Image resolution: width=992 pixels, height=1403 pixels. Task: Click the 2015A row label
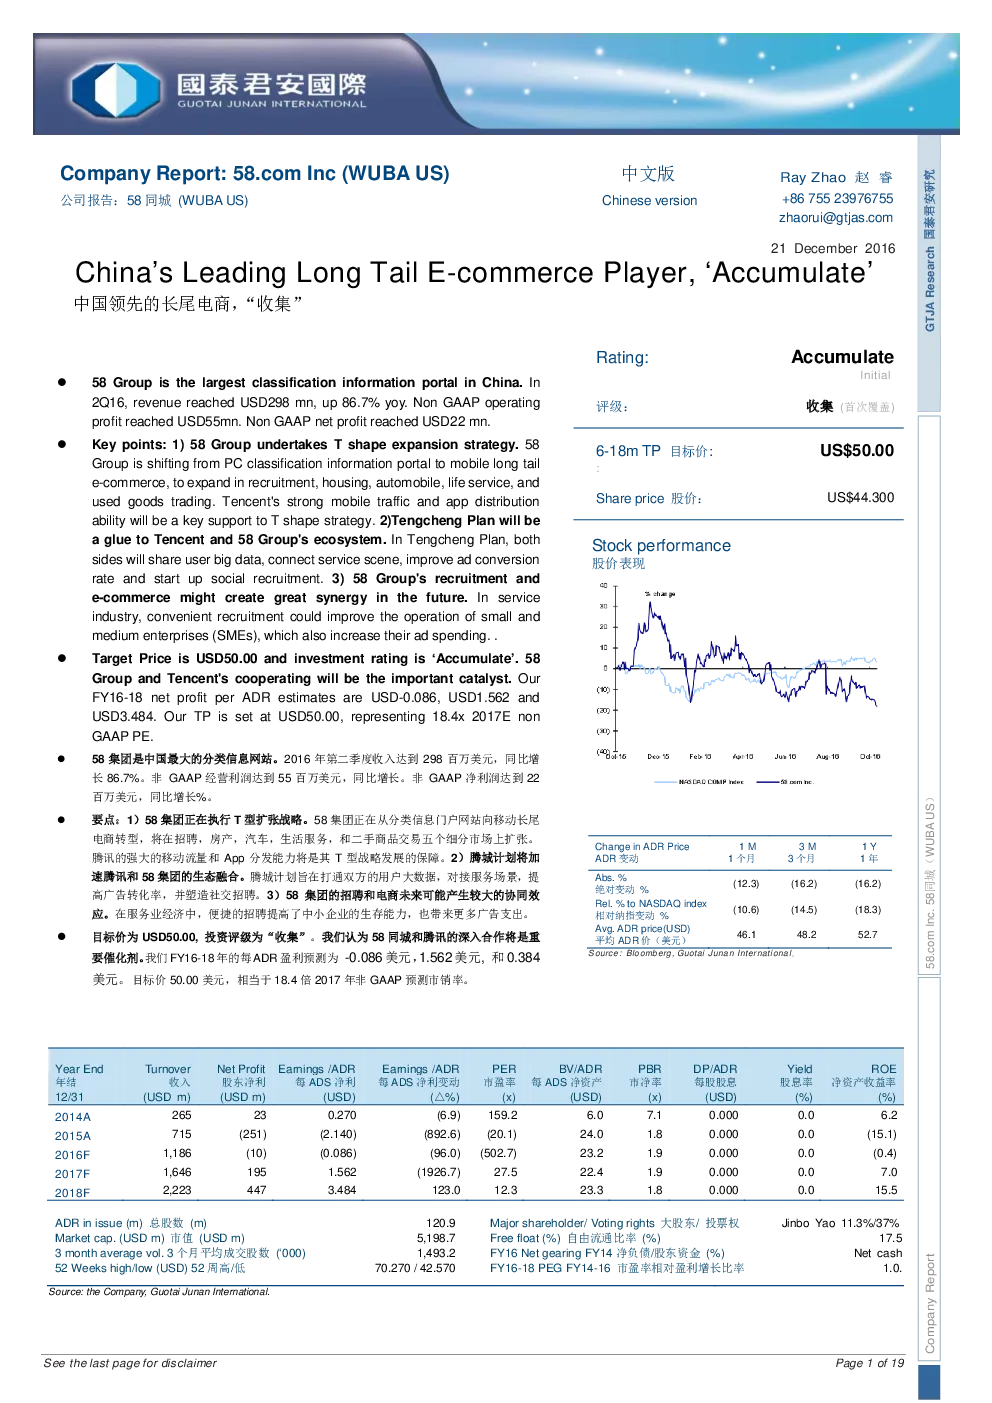72,1136
